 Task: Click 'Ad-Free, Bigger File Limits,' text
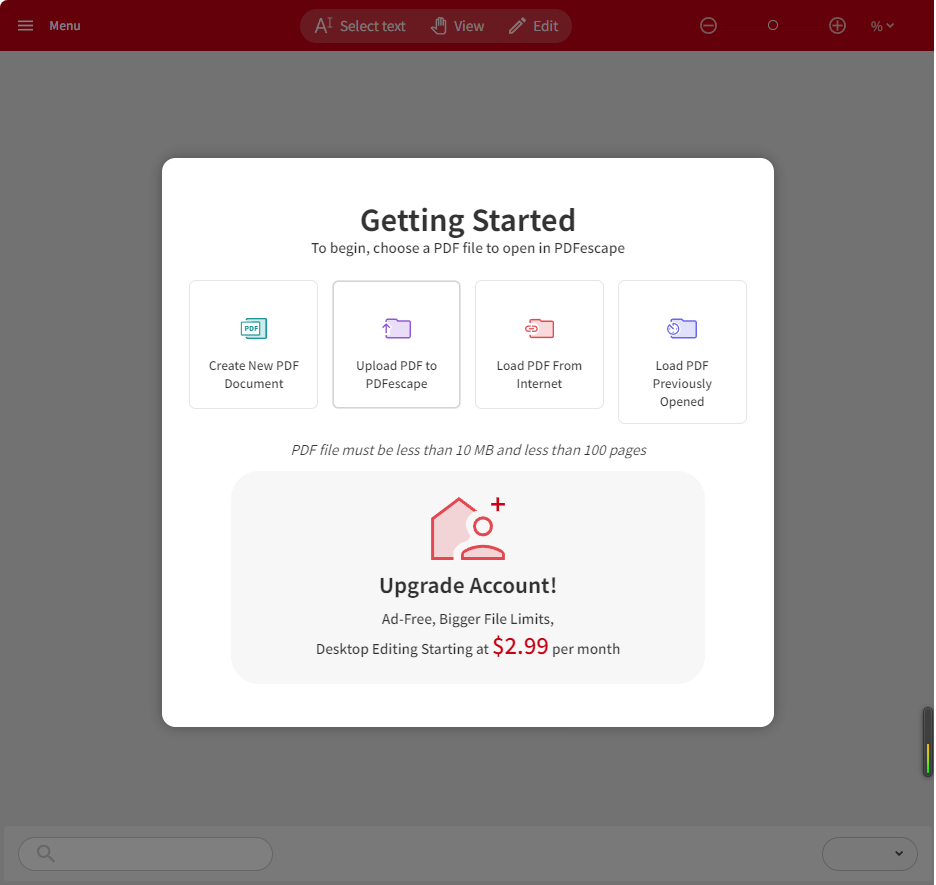coord(468,619)
